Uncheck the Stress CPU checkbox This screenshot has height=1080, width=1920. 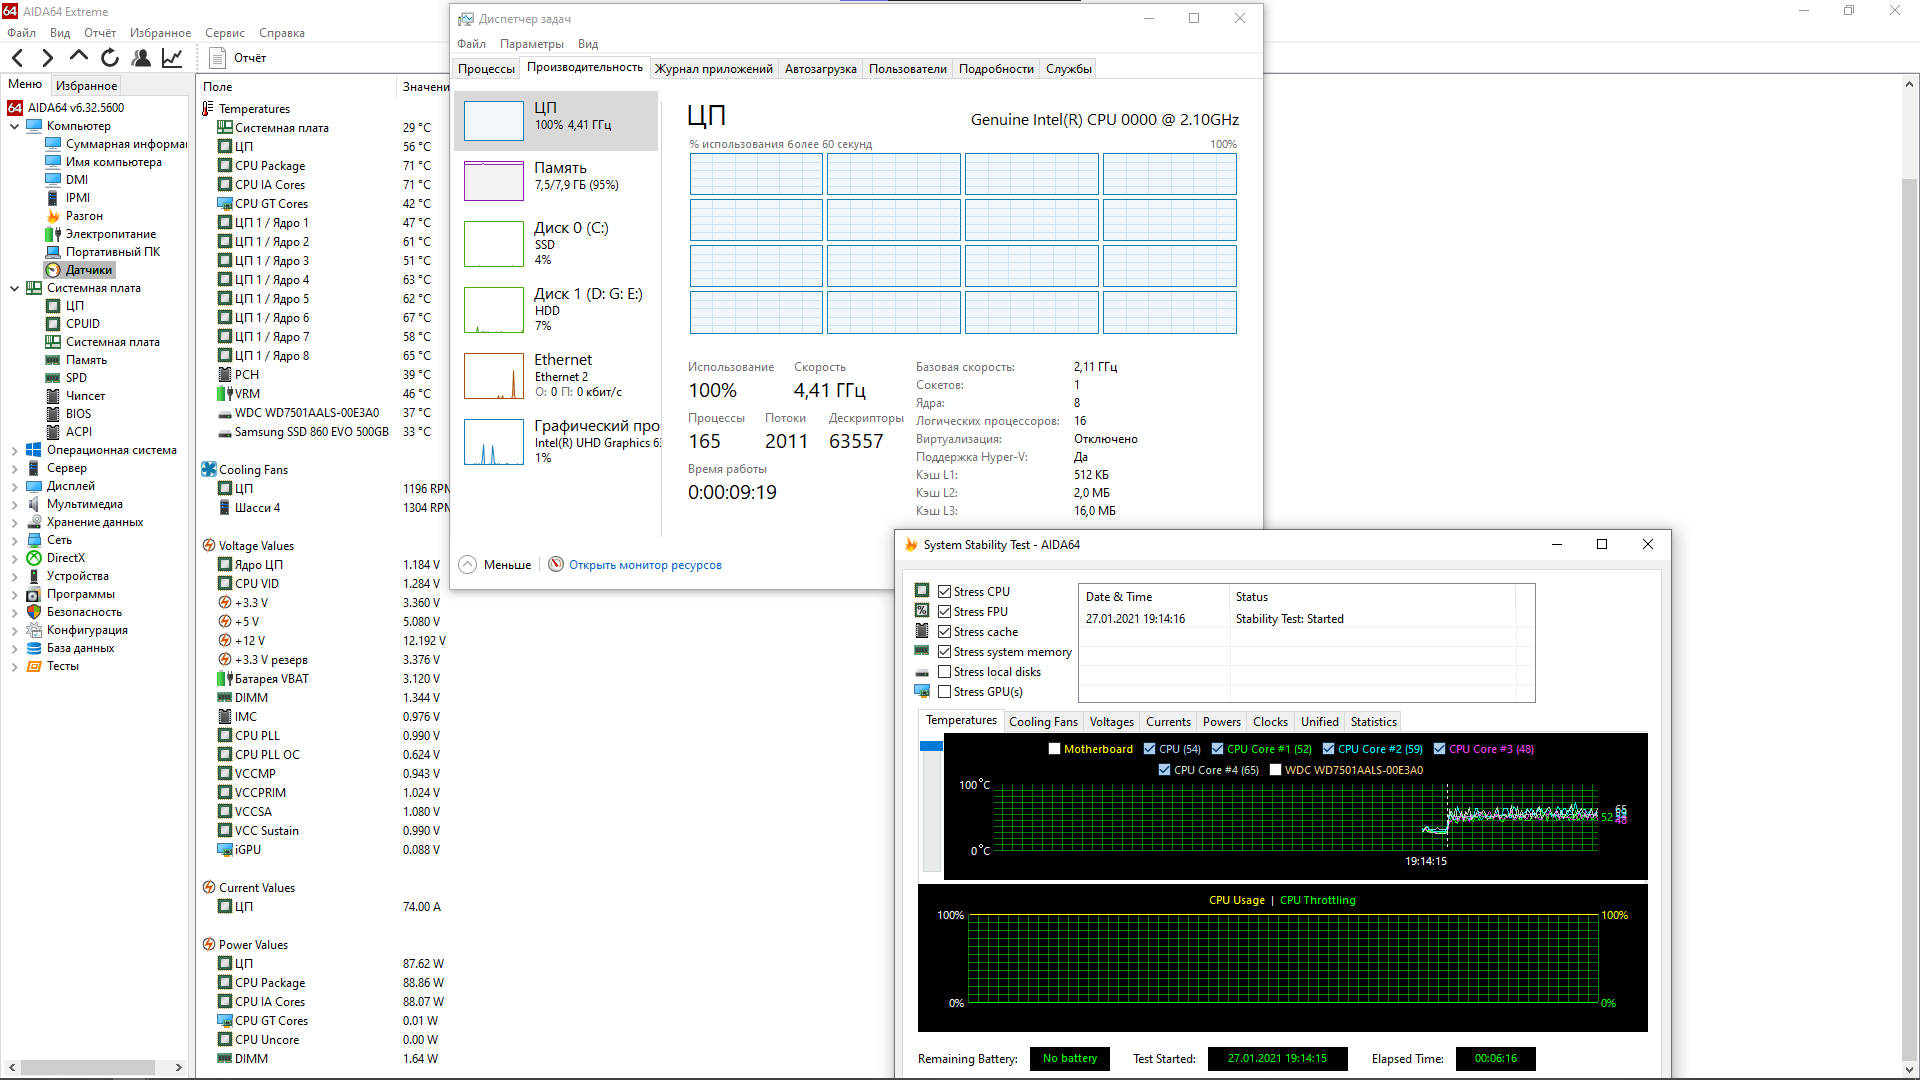[944, 592]
